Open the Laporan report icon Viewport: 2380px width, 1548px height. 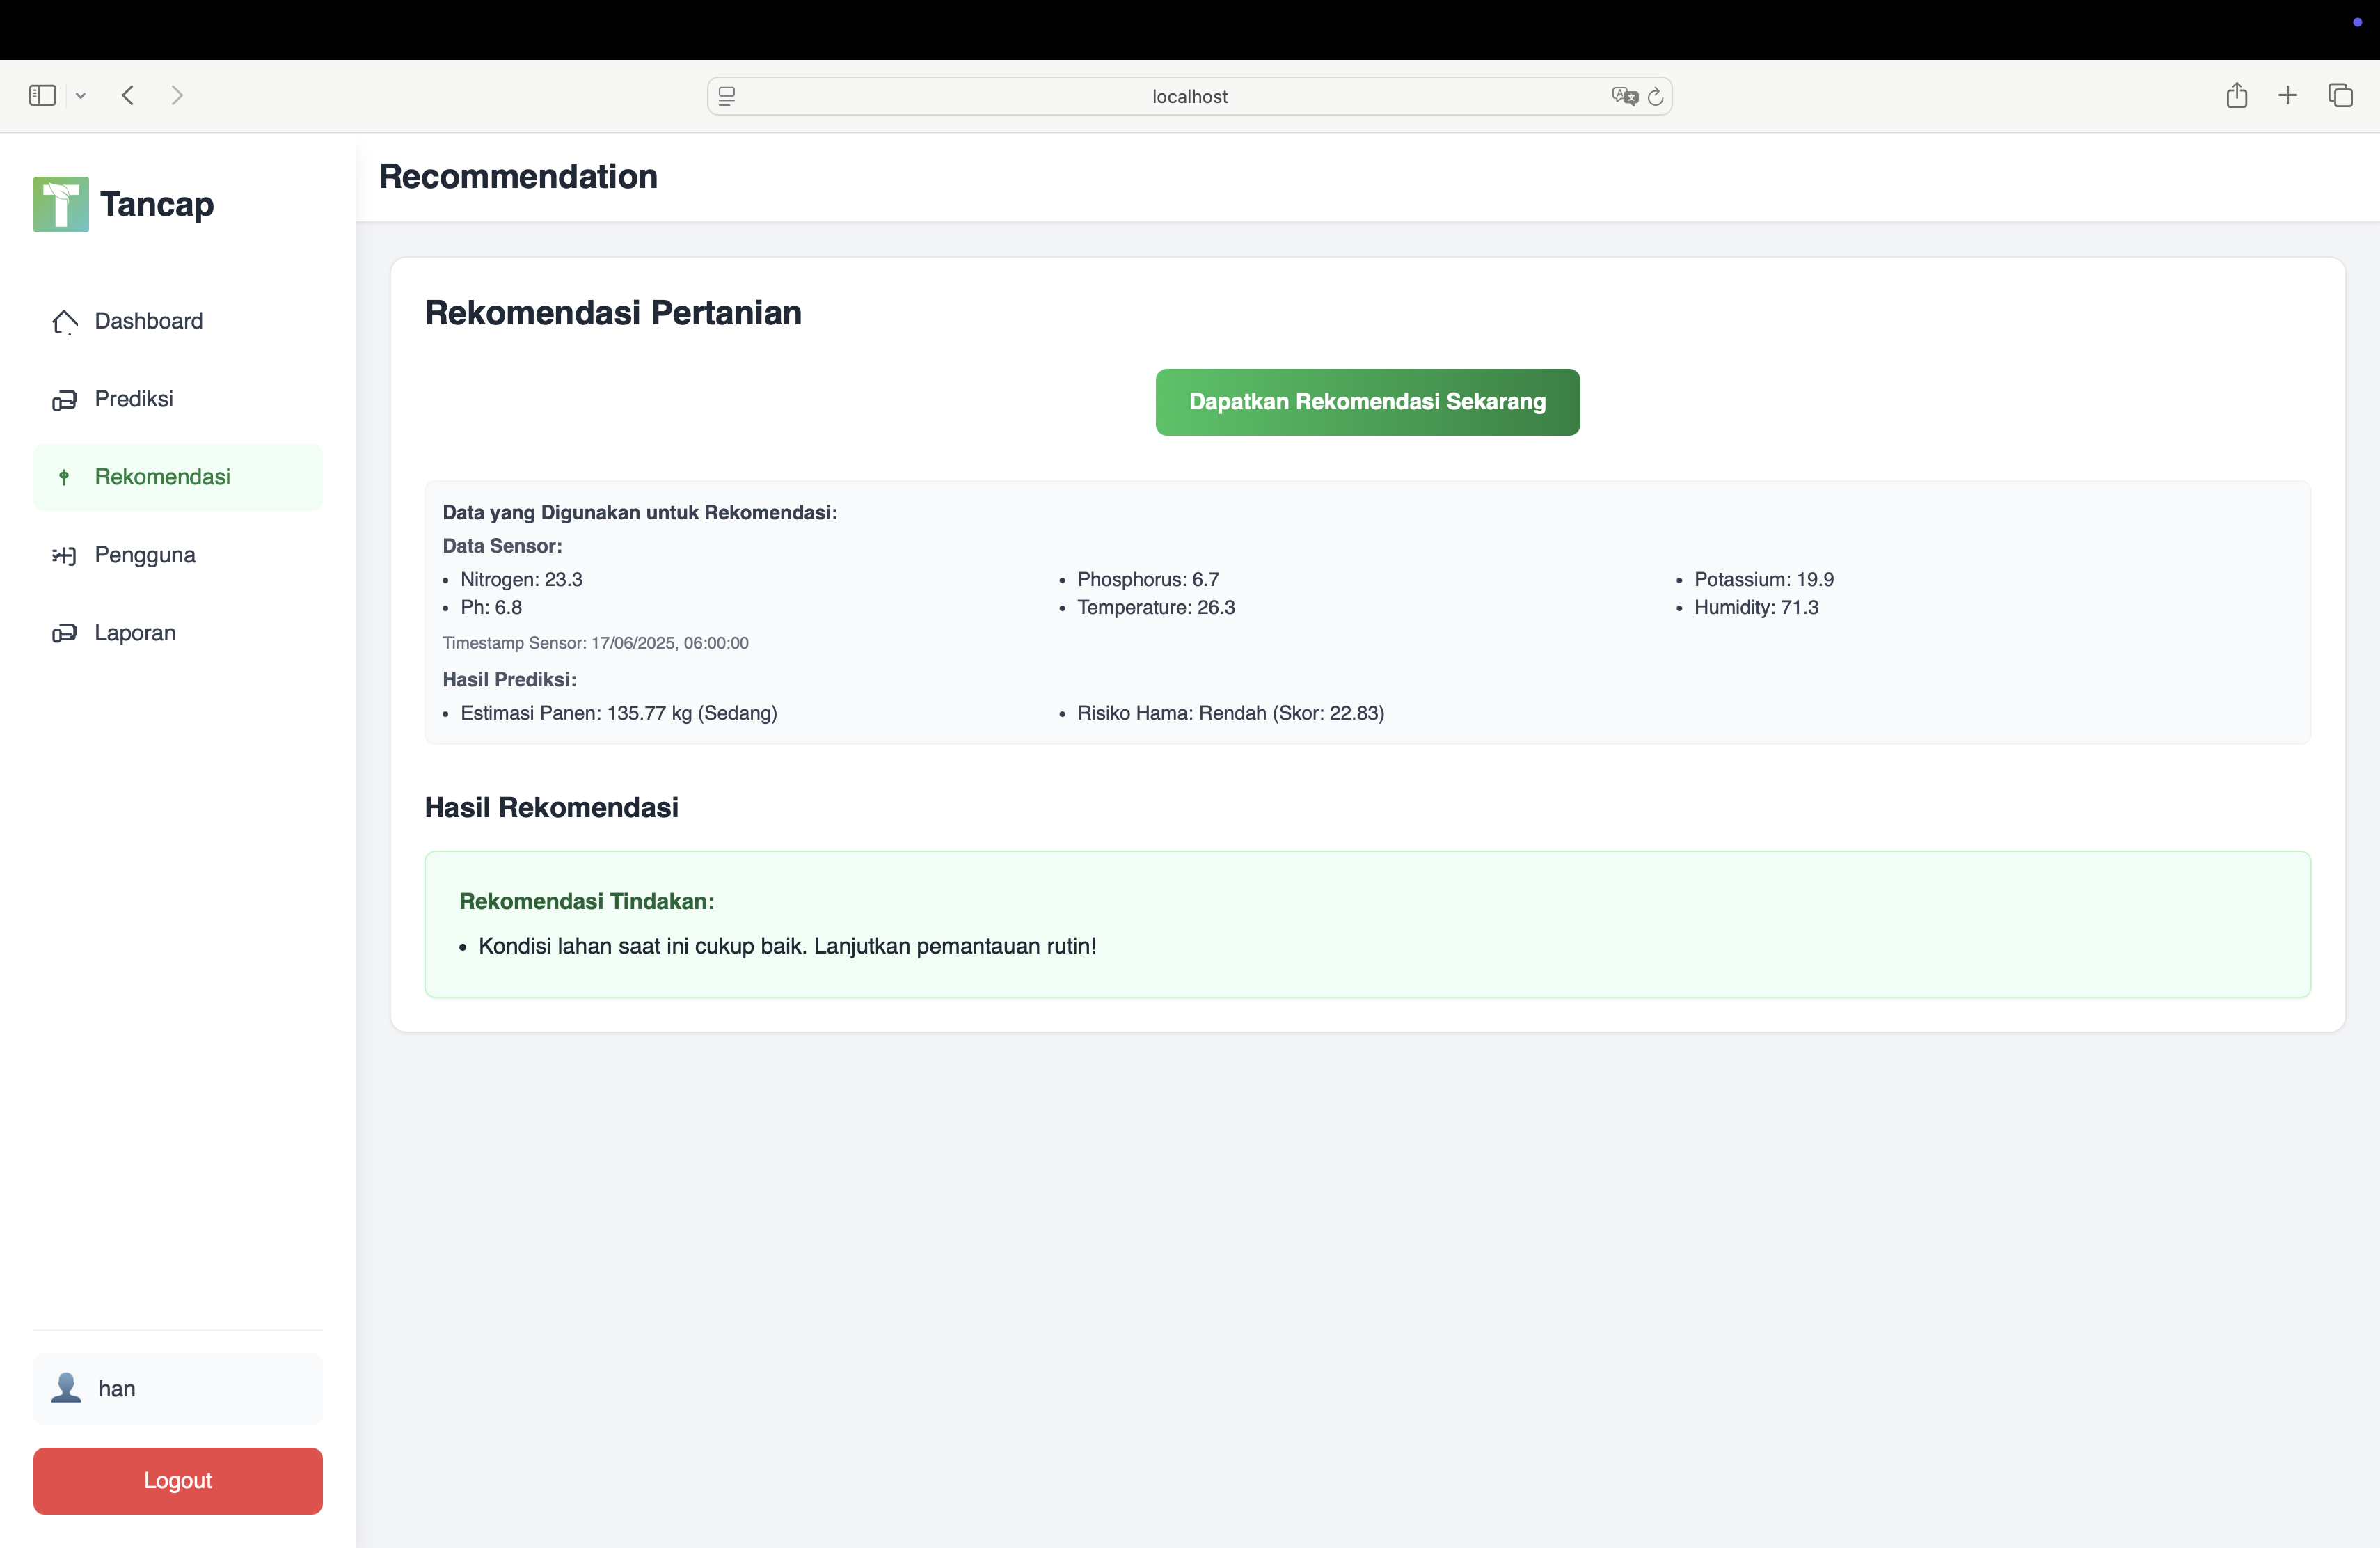tap(64, 633)
